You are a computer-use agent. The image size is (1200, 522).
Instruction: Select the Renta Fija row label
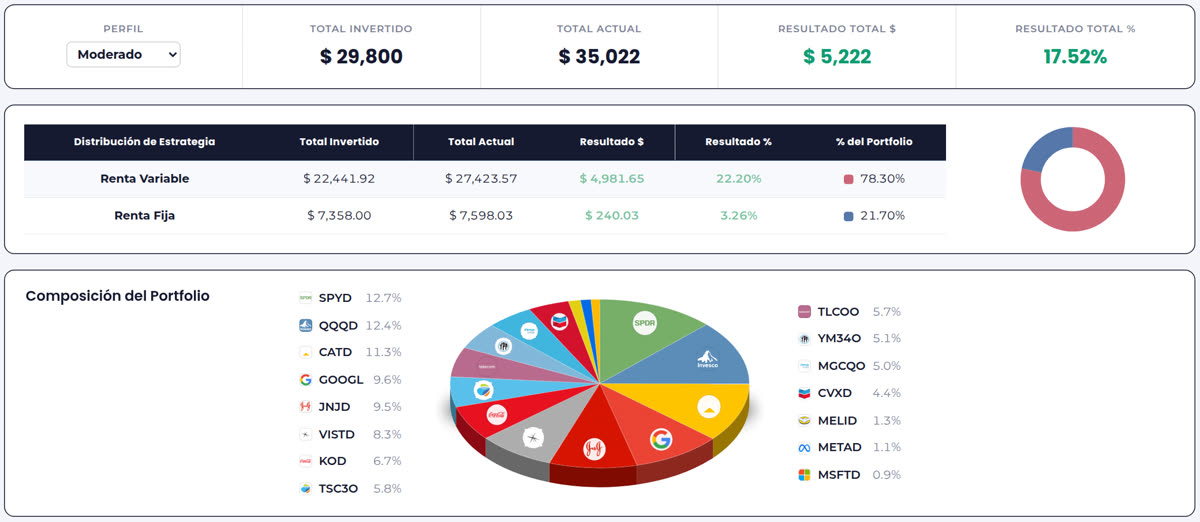tap(145, 216)
